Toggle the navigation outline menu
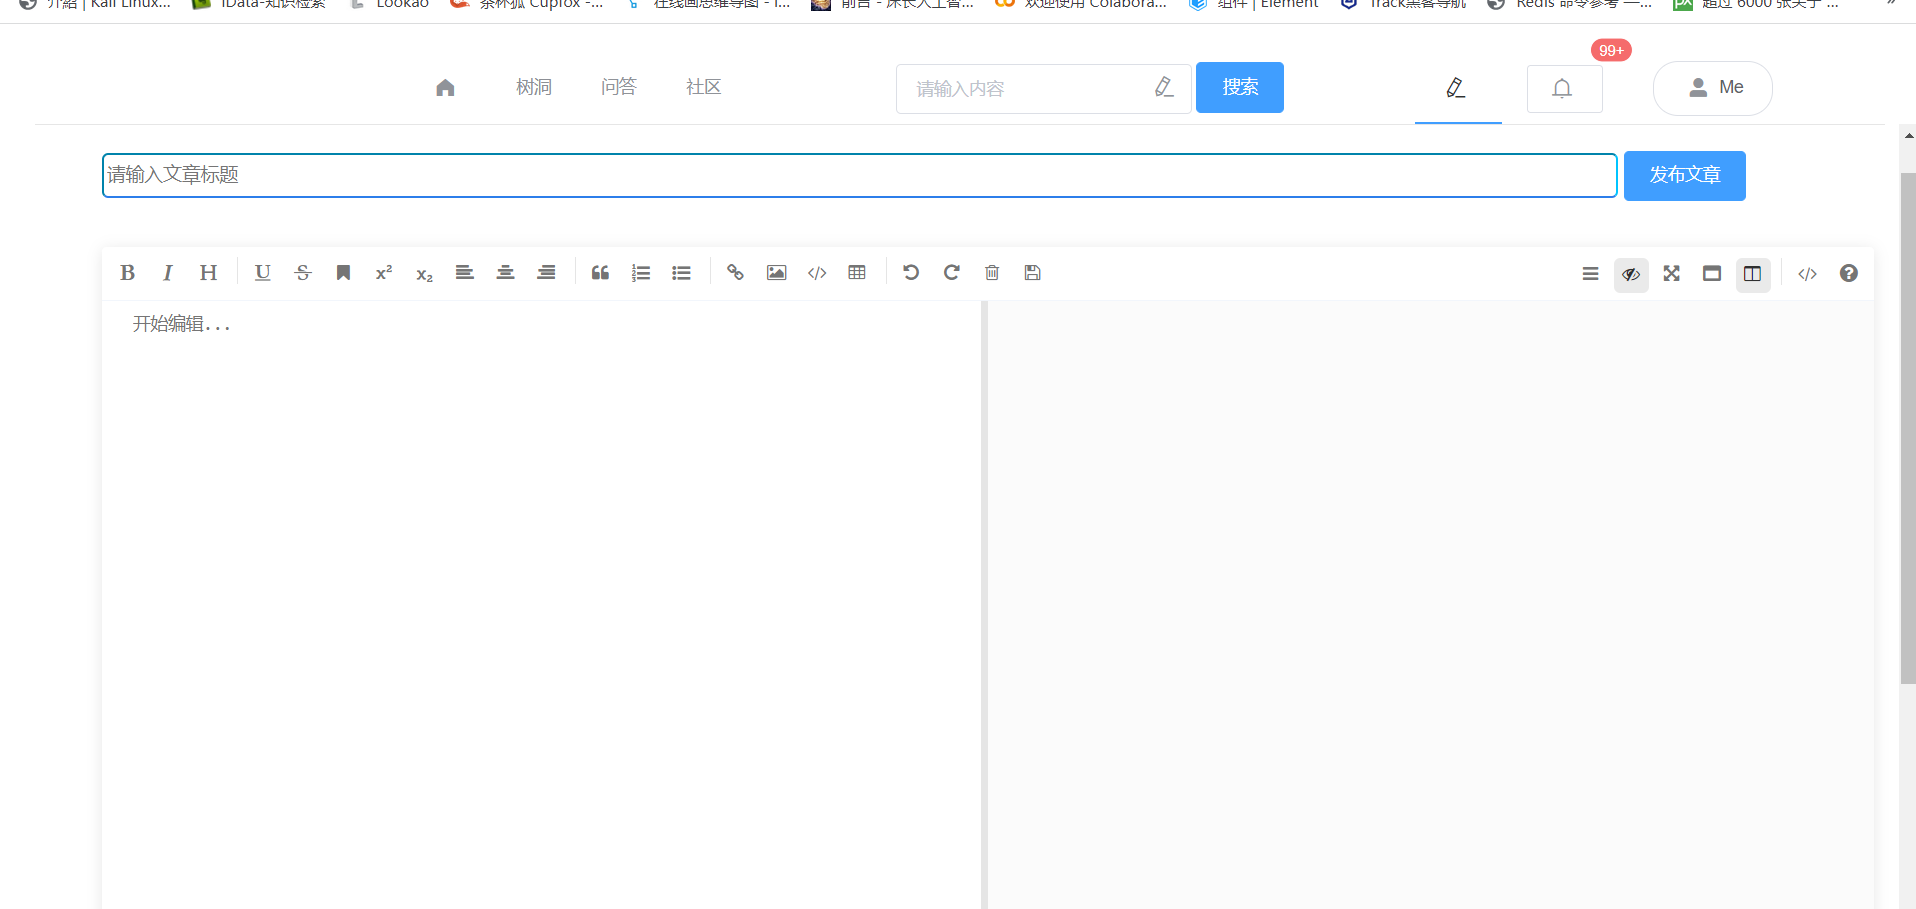This screenshot has height=909, width=1916. (x=1590, y=274)
